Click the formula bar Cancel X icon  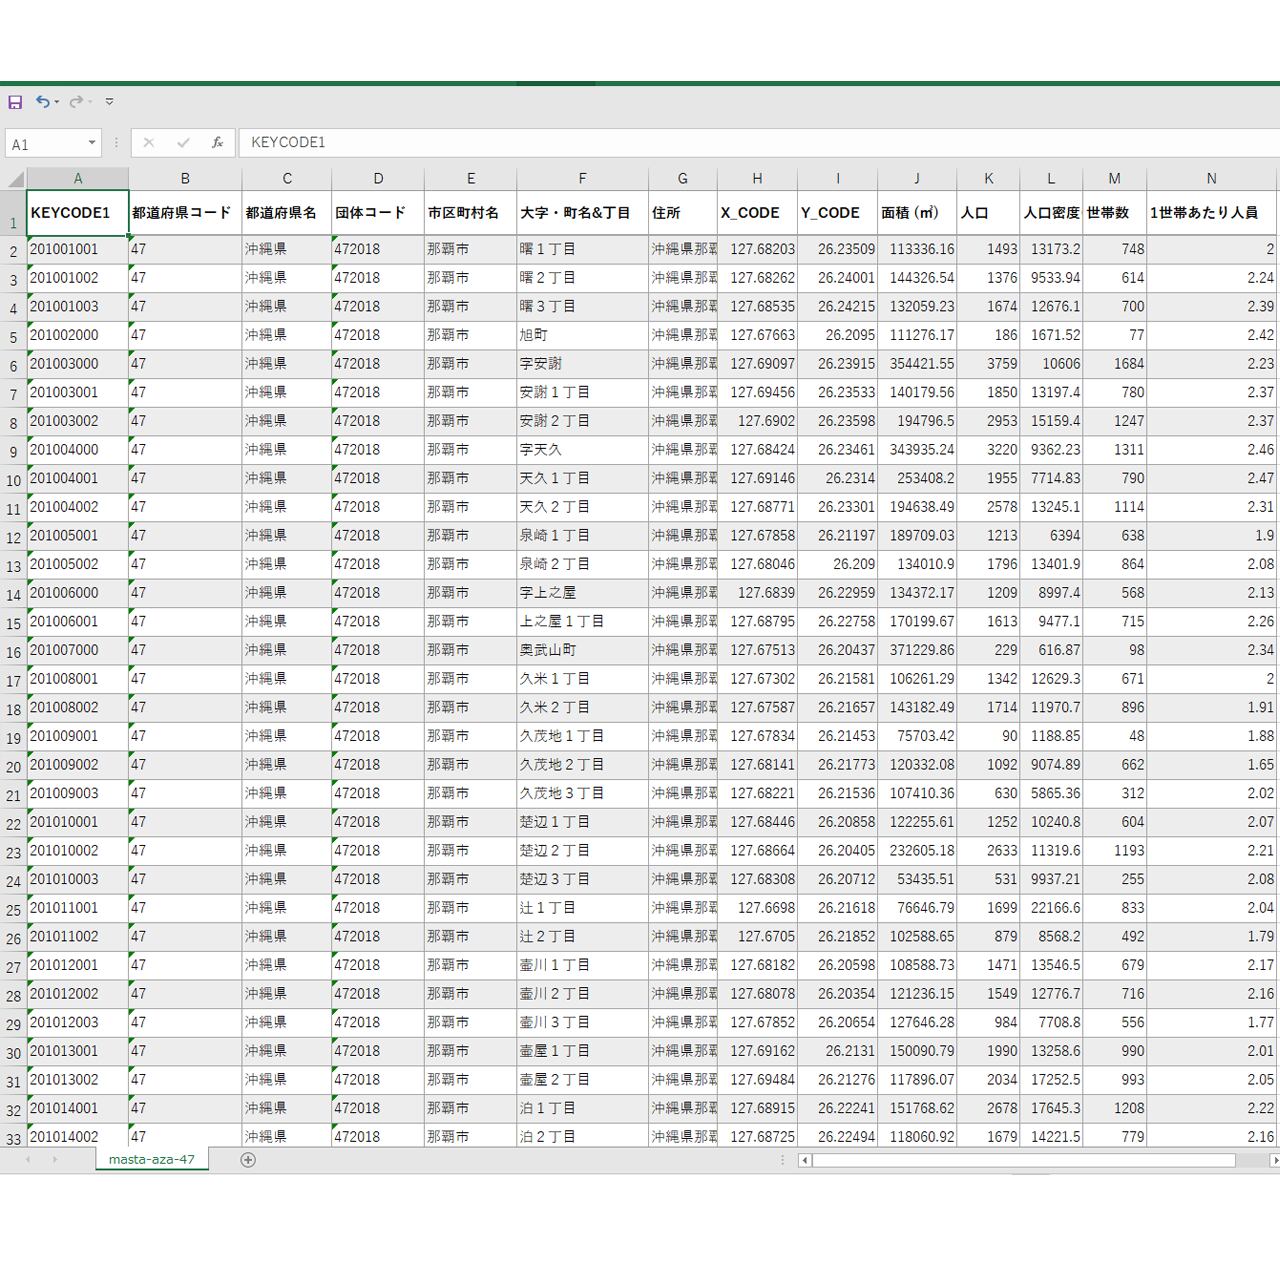pyautogui.click(x=149, y=143)
